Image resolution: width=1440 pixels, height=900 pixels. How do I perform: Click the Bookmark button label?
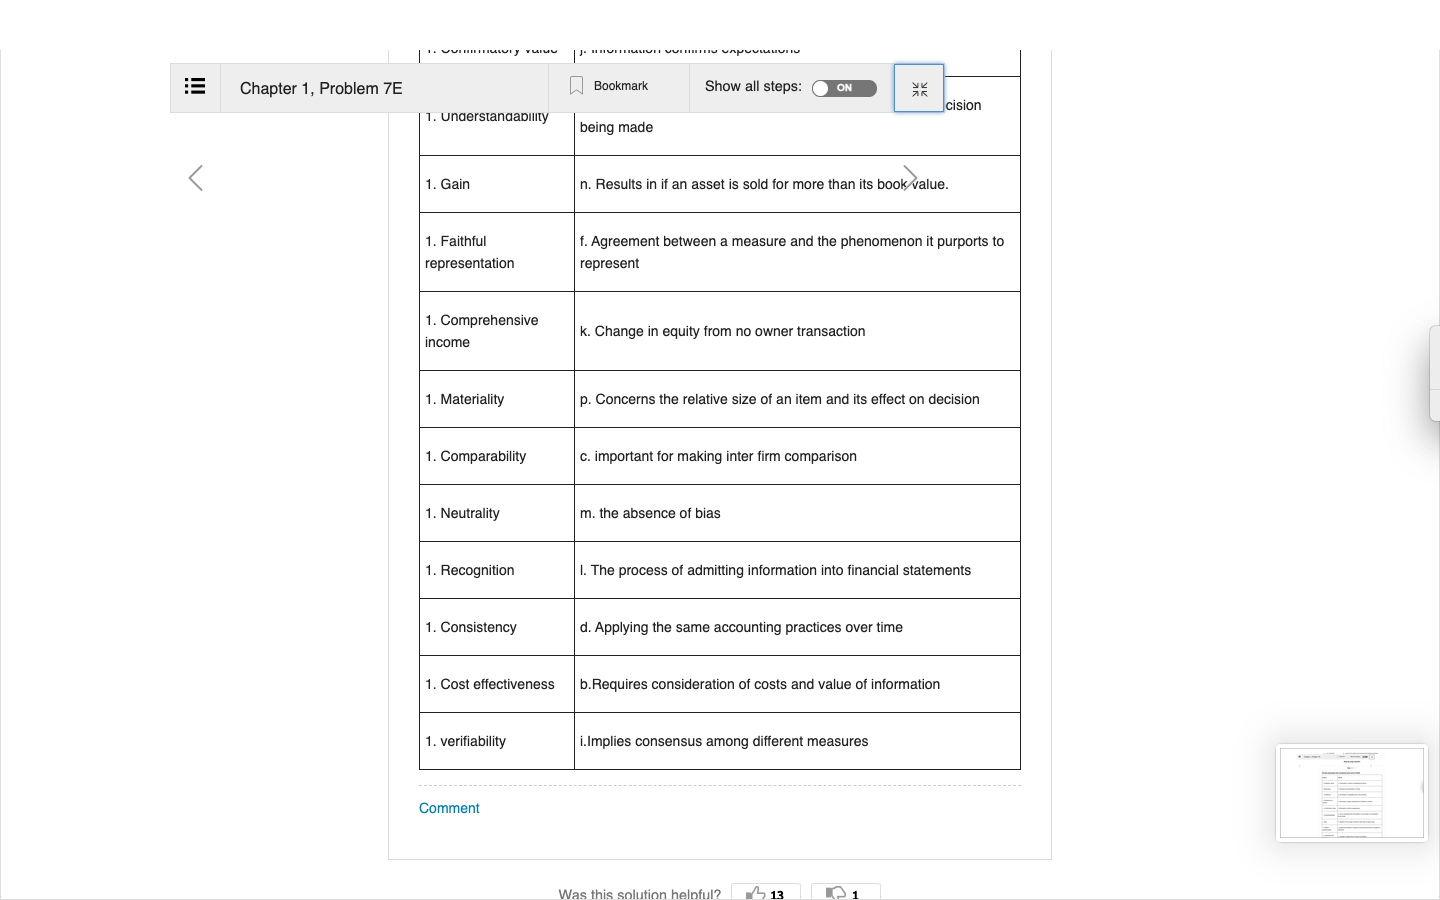tap(621, 86)
